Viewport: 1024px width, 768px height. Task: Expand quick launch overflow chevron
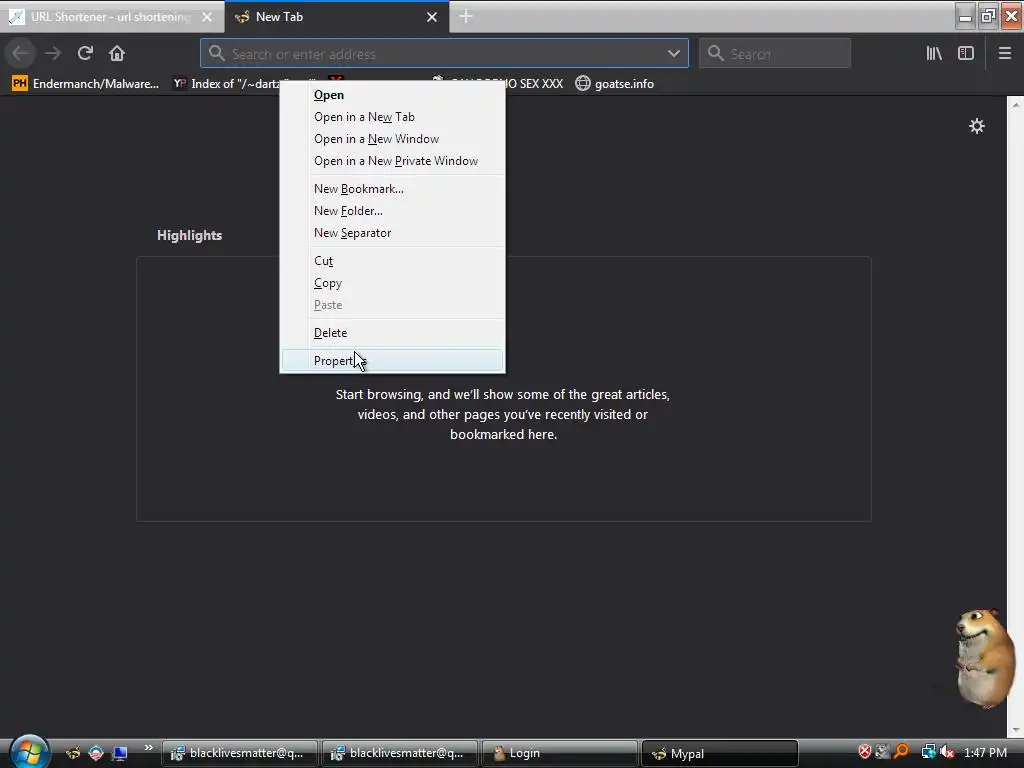pyautogui.click(x=148, y=748)
